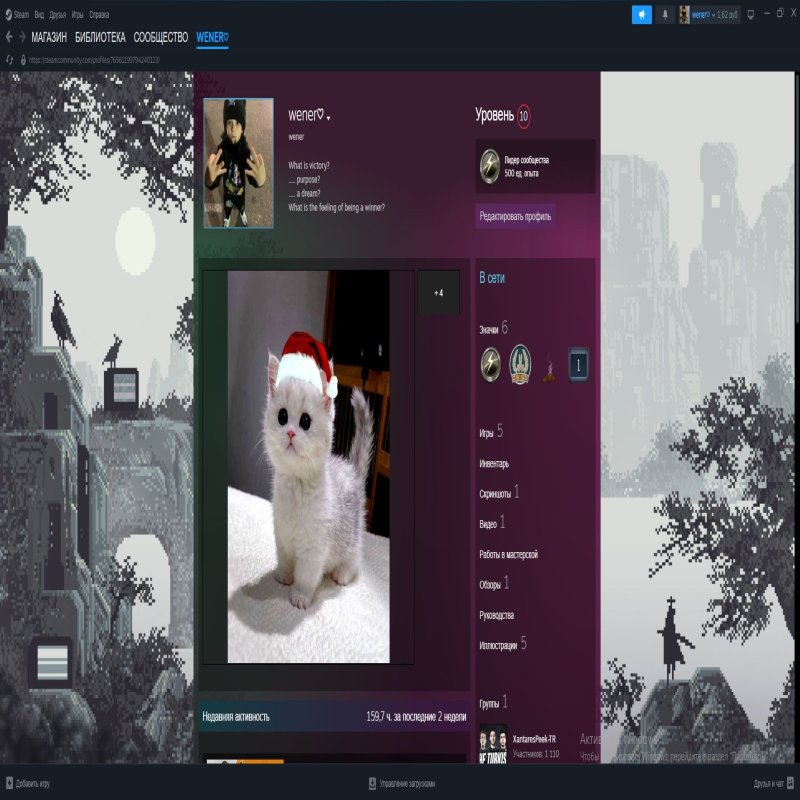
Task: Click the dark square badge numbered 1
Action: click(578, 365)
